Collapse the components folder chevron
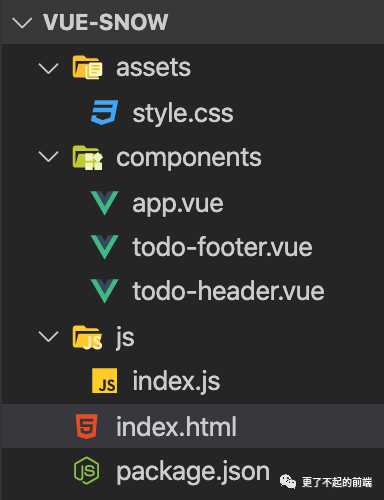Screen dimensions: 384x500 tap(49, 157)
